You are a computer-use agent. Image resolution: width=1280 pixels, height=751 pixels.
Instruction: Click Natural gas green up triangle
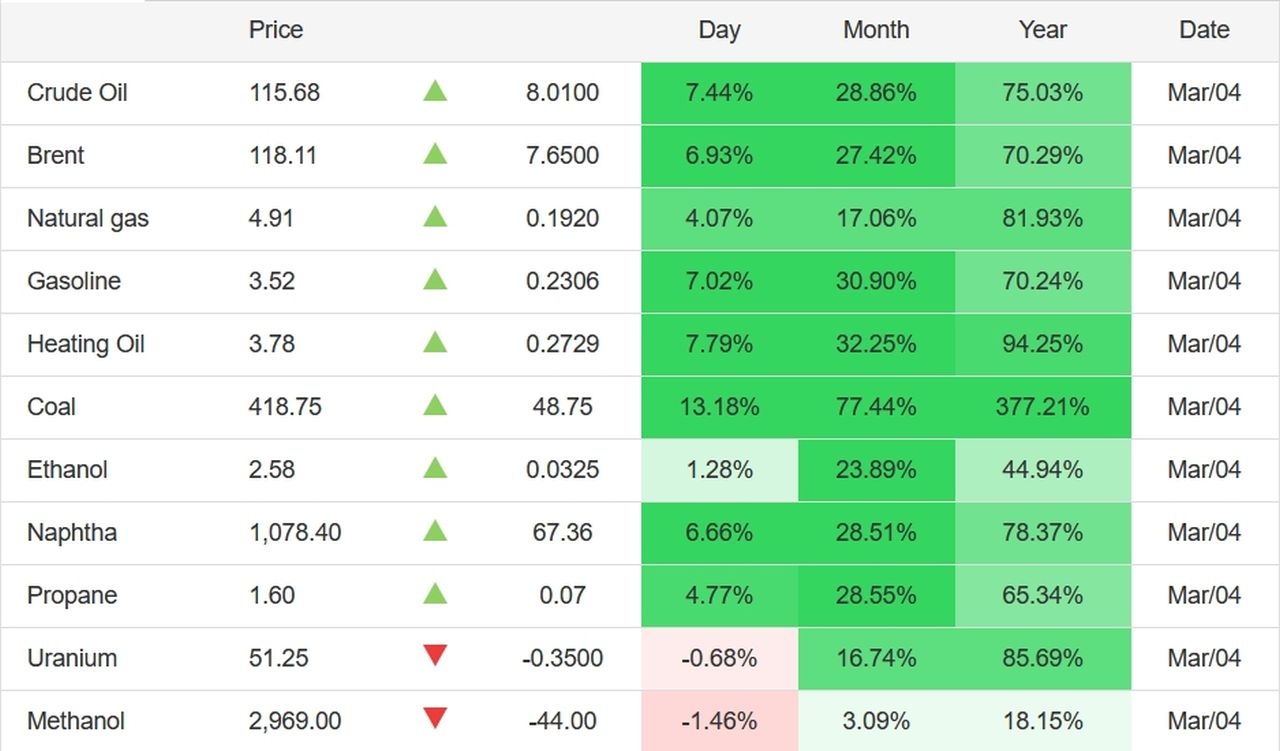coord(435,217)
